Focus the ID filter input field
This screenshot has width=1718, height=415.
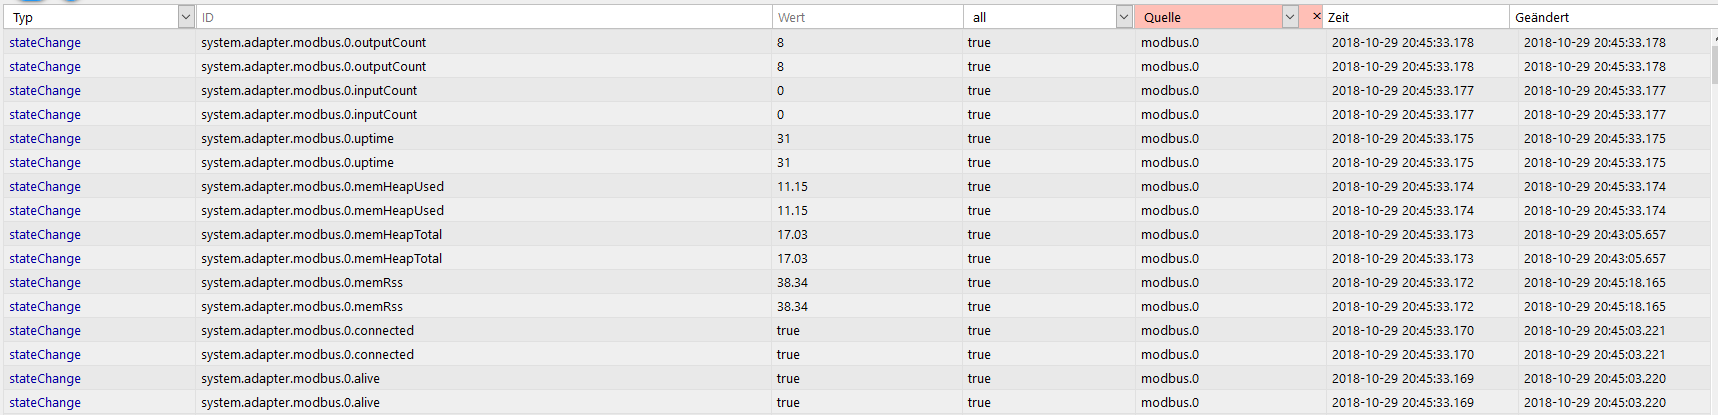pos(483,17)
